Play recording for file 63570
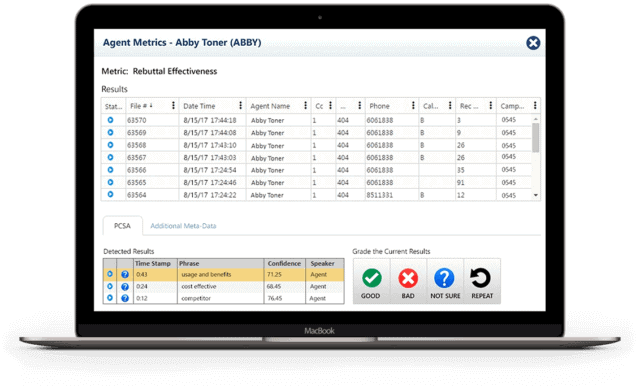The width and height of the screenshot is (640, 386). coord(110,120)
